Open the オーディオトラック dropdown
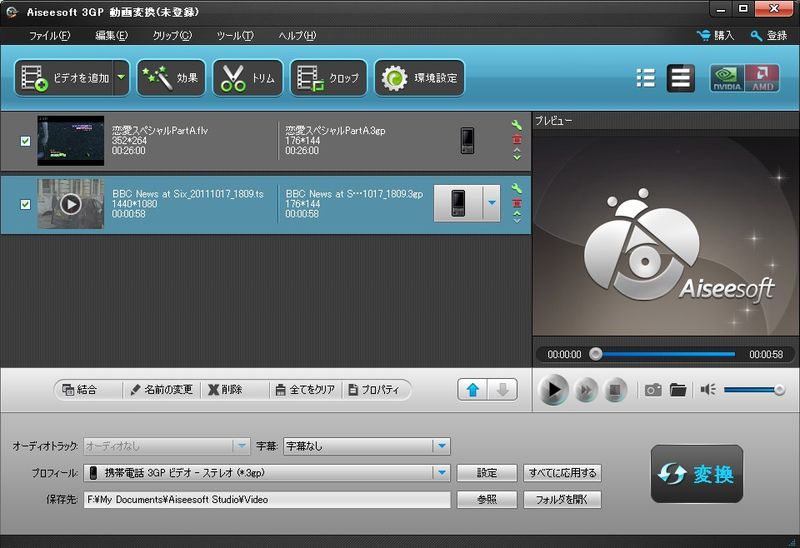 click(x=167, y=446)
